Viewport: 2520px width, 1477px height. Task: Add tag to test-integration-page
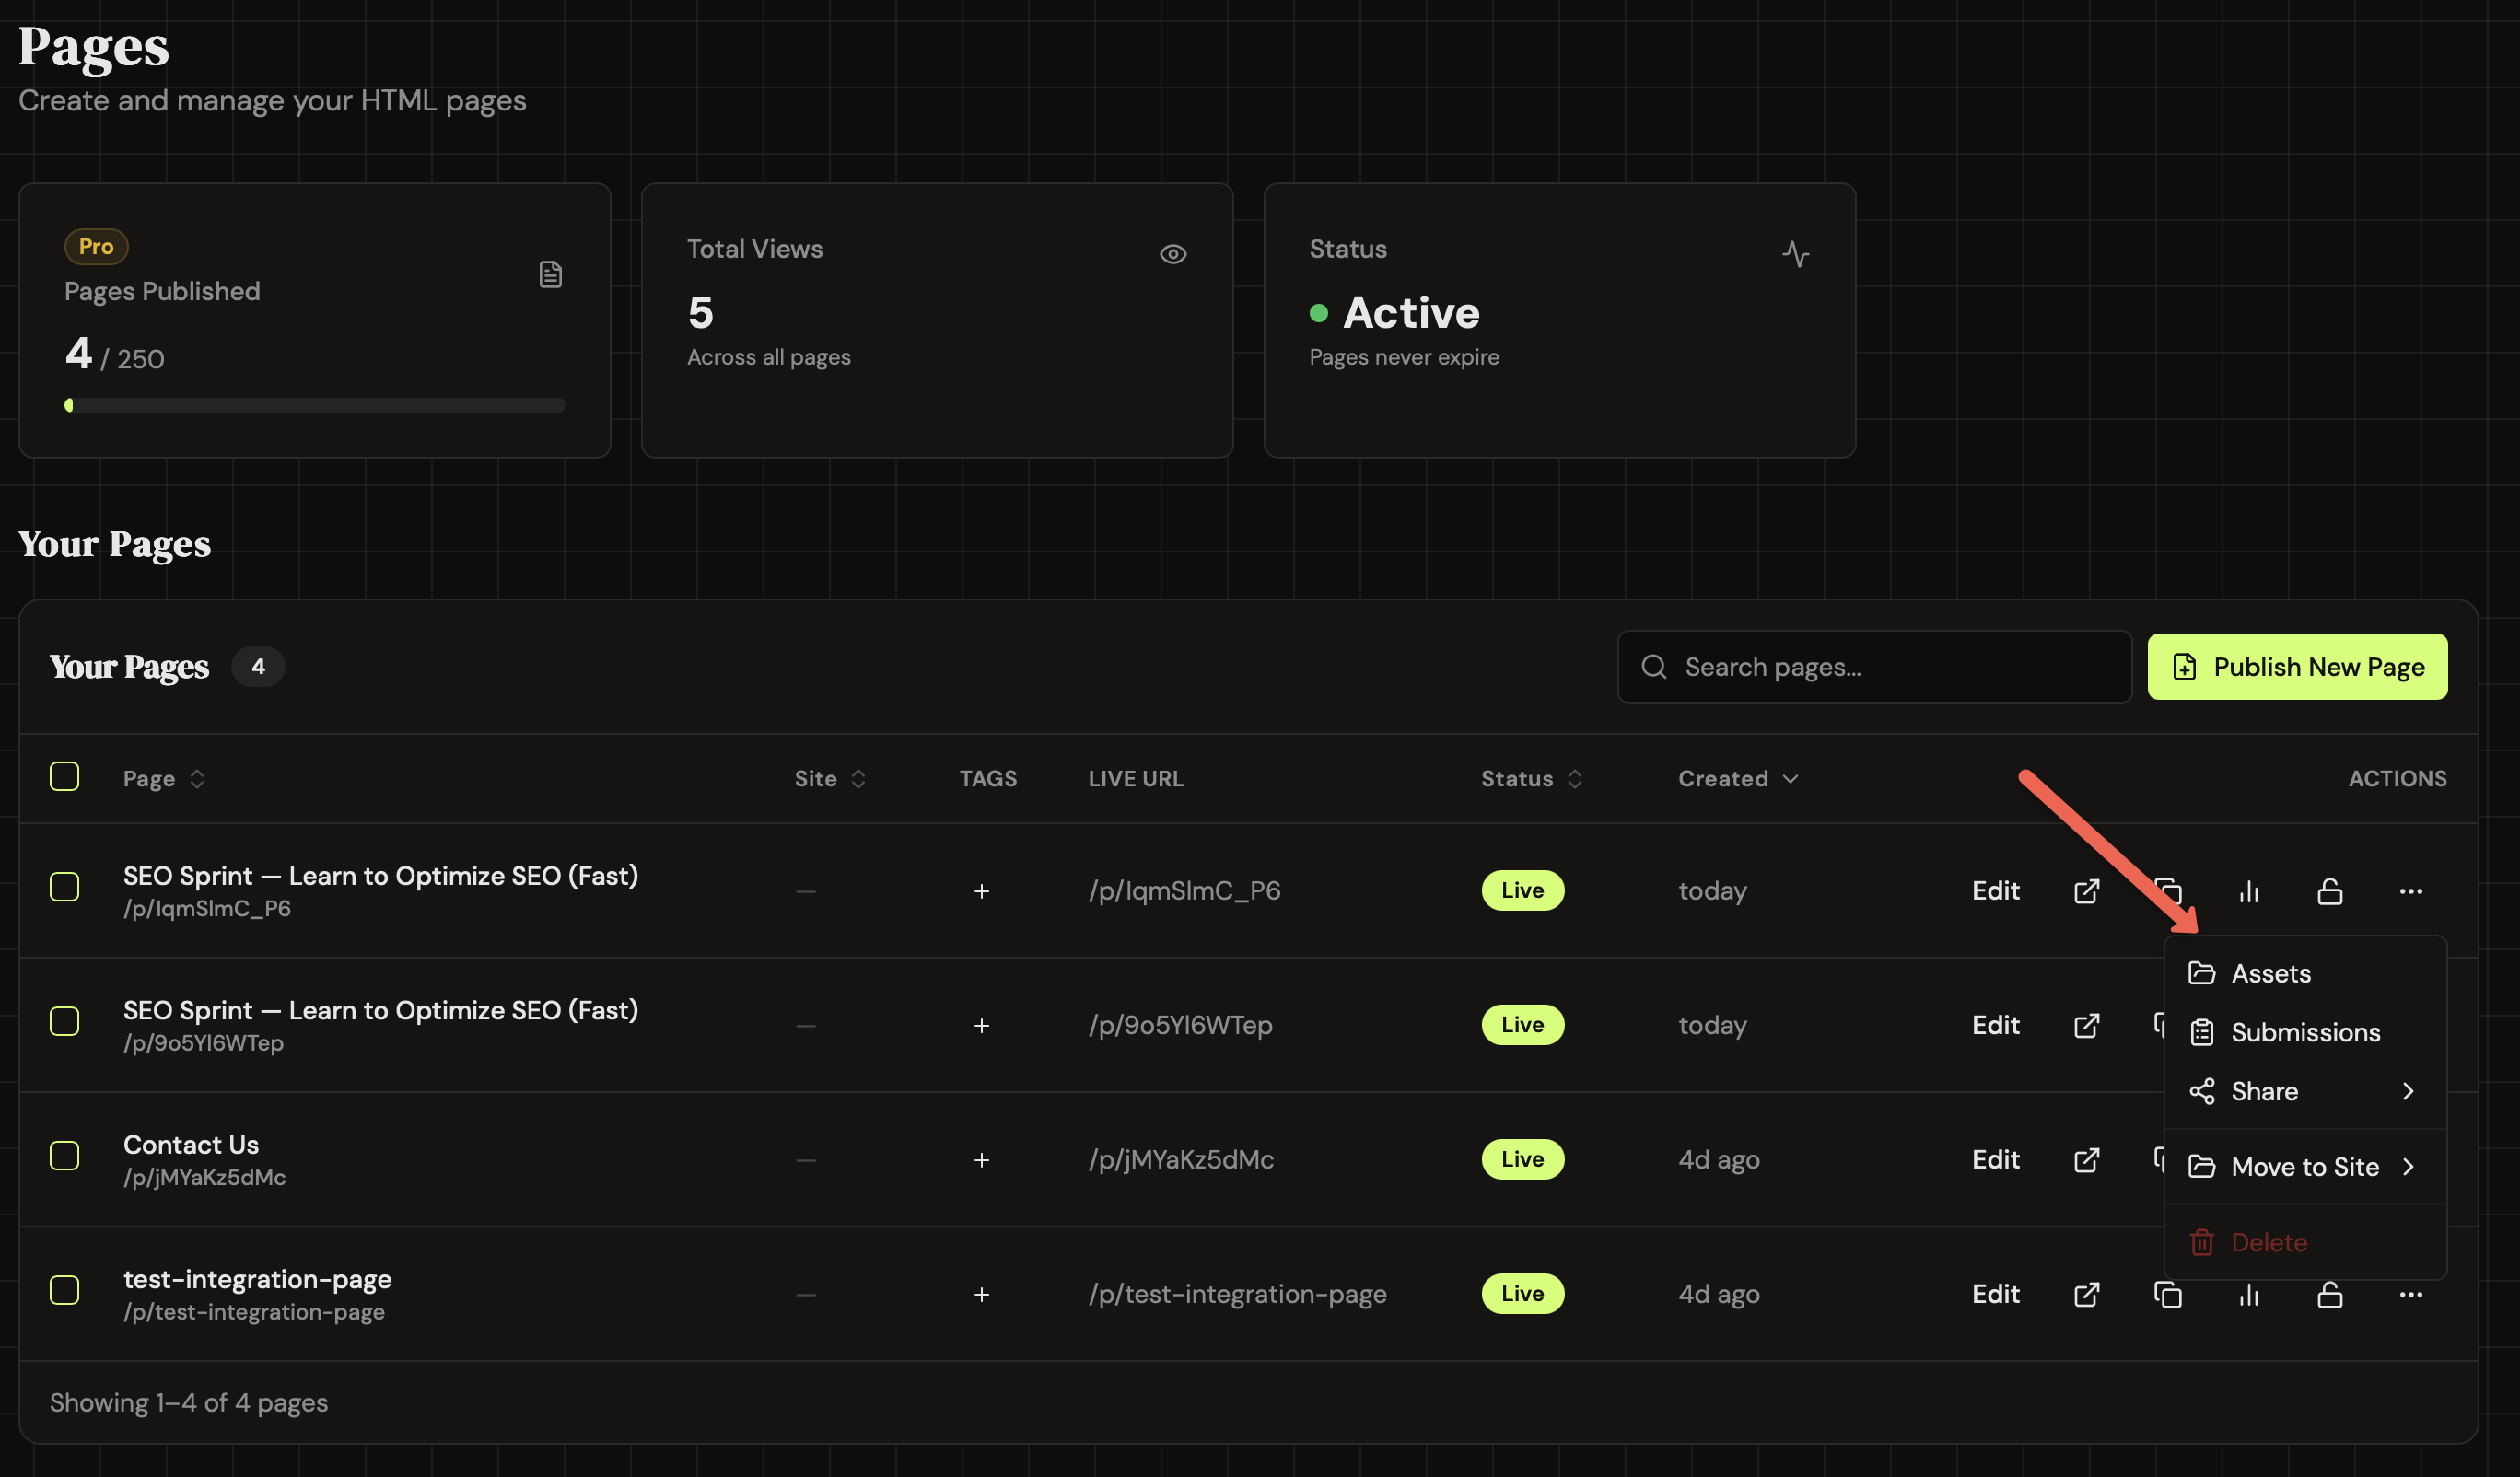click(982, 1294)
